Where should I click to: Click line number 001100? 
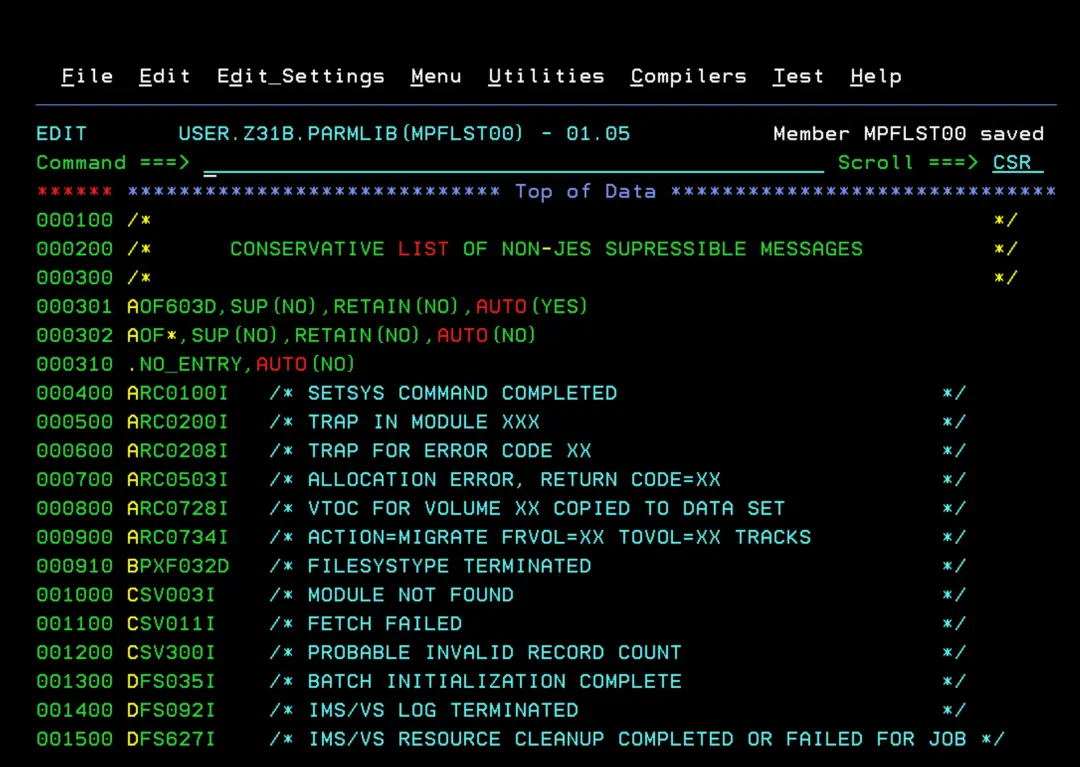pyautogui.click(x=74, y=624)
